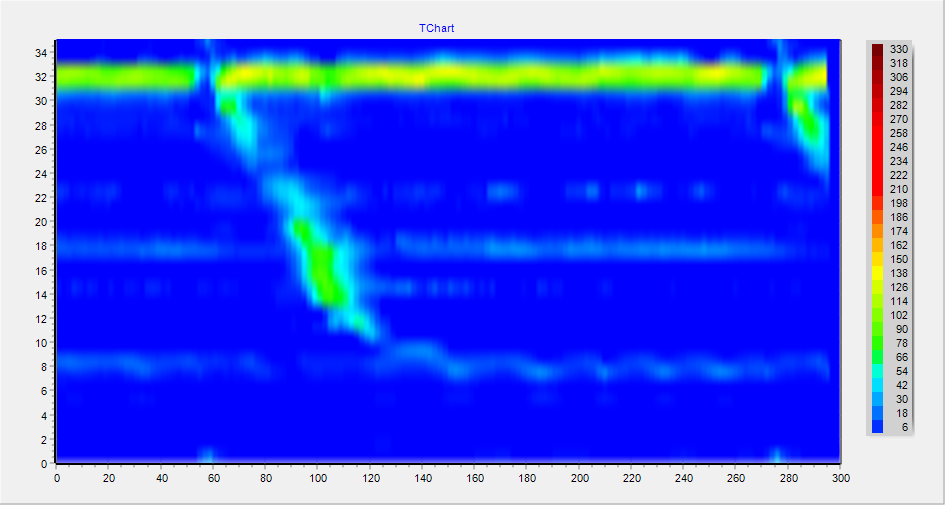The image size is (945, 505).
Task: Click the 60 label on the horizontal axis
Action: (x=213, y=478)
